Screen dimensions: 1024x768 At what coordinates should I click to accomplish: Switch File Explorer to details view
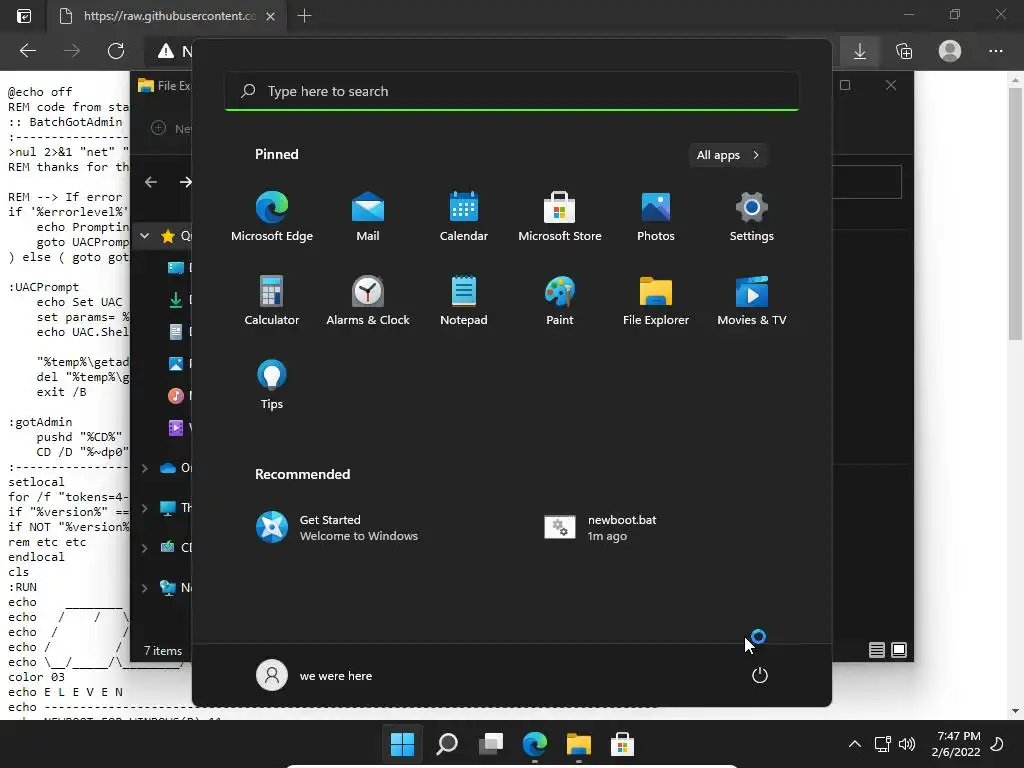point(876,650)
